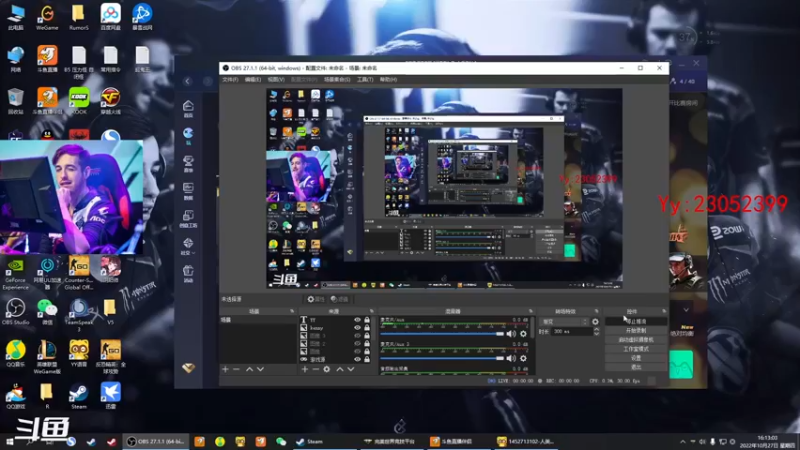Open 视图(V) menu in OBS

coord(276,80)
